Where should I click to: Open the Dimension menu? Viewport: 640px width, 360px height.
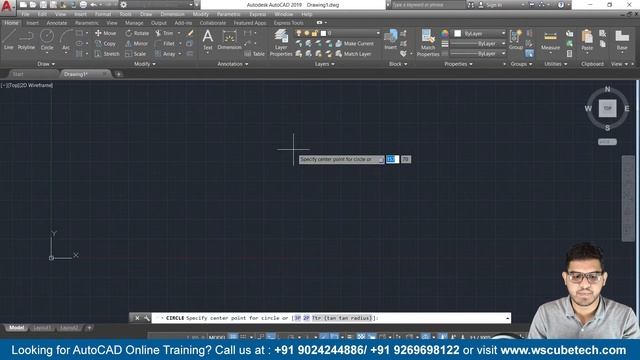[172, 14]
